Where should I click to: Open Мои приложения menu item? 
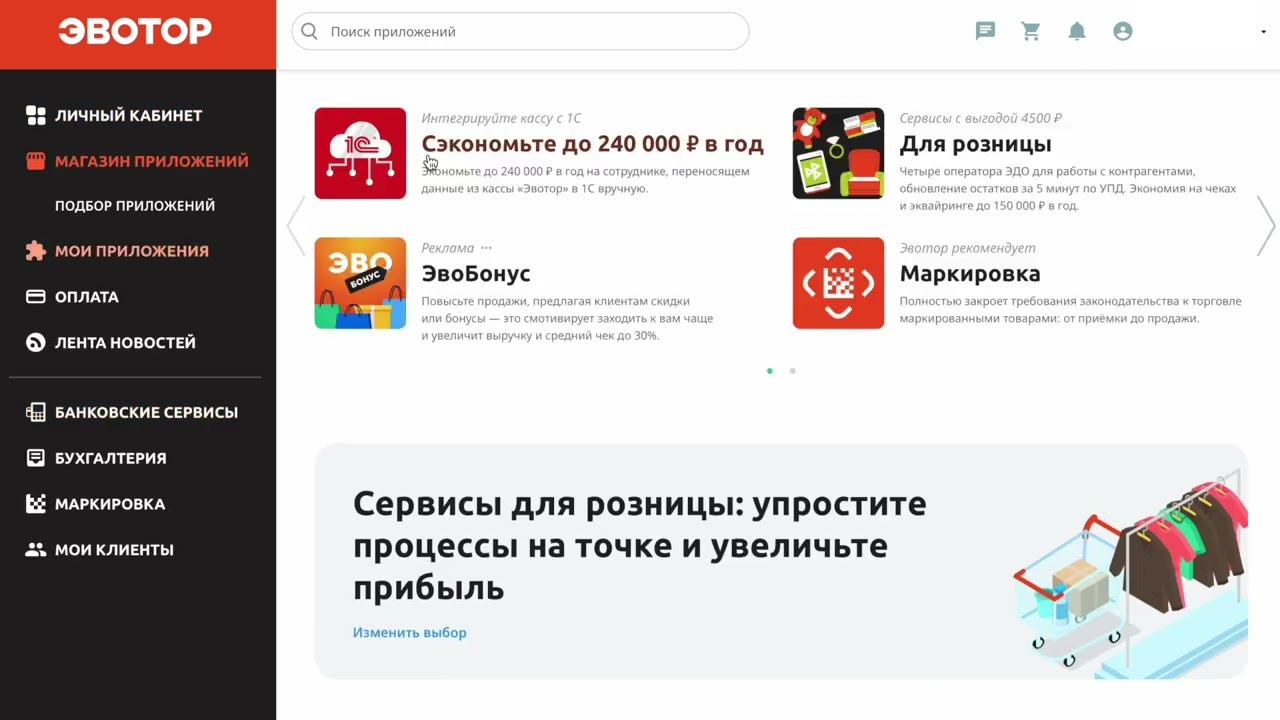(x=132, y=251)
